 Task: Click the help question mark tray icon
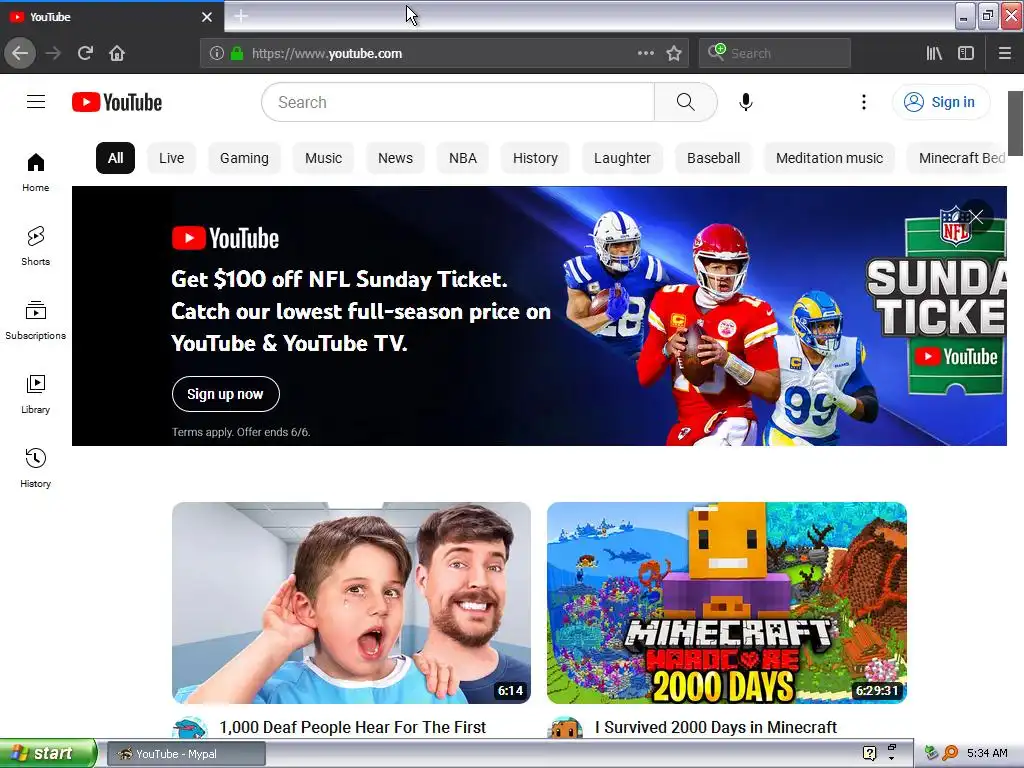tap(869, 753)
